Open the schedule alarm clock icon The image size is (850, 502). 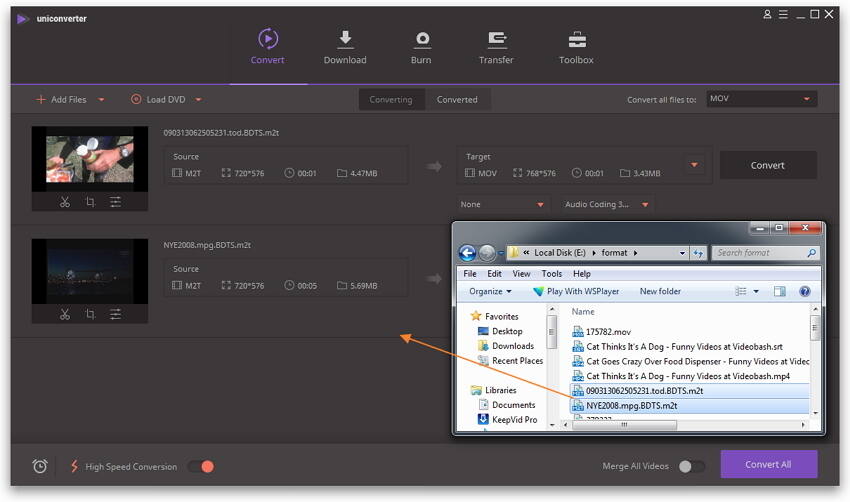coord(40,466)
